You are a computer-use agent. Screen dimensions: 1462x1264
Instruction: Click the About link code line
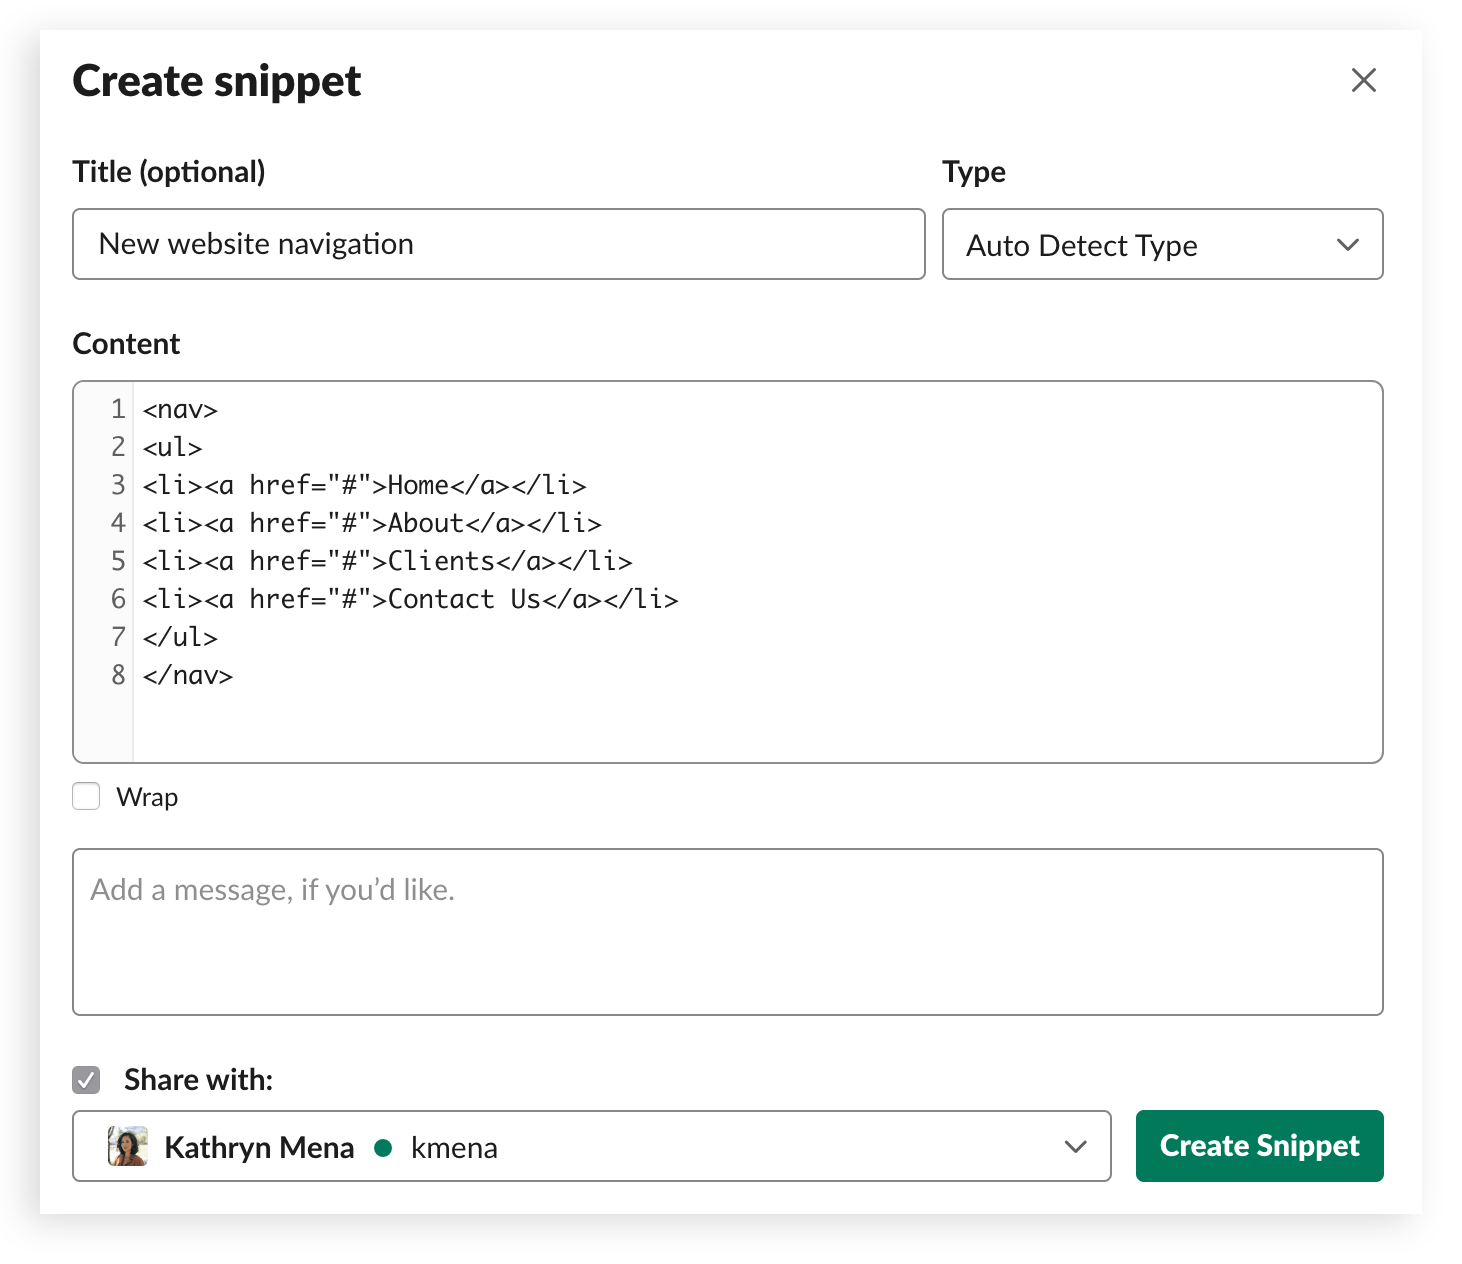(x=372, y=524)
